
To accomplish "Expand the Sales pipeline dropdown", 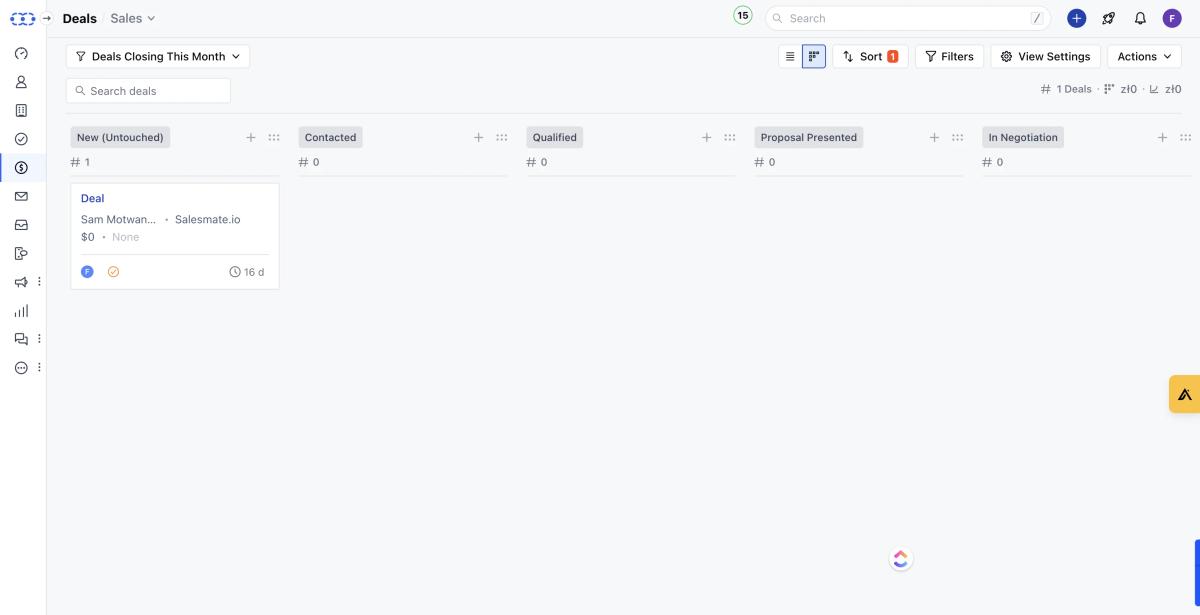I will [x=133, y=18].
